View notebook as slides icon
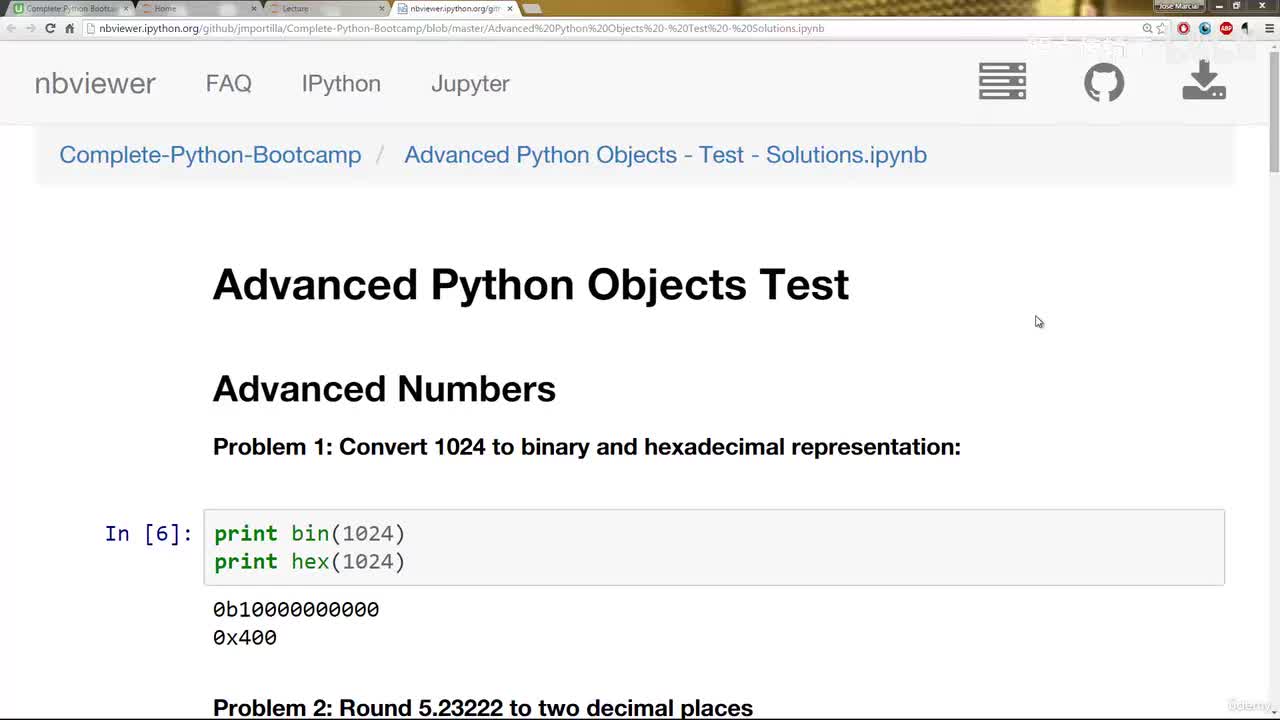The image size is (1280, 720). 1002,81
